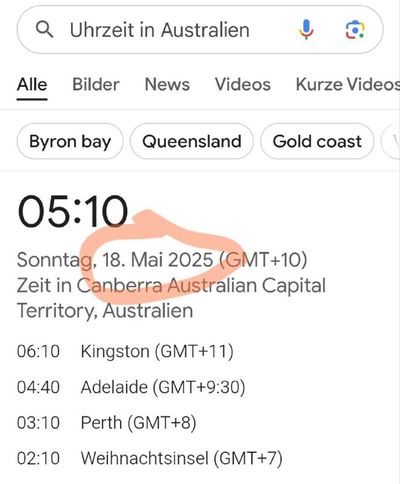400x484 pixels.
Task: Select the Alle tab
Action: [x=32, y=85]
